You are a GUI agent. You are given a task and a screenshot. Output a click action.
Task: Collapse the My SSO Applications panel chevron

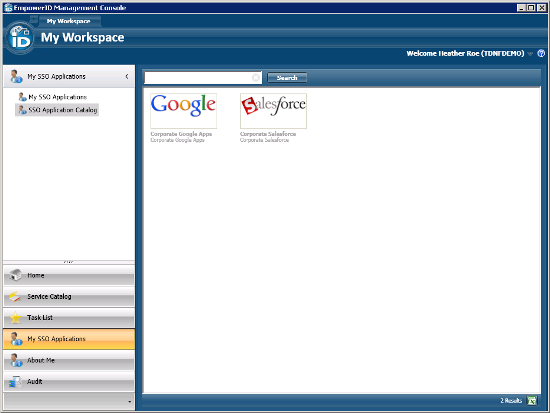(x=127, y=76)
